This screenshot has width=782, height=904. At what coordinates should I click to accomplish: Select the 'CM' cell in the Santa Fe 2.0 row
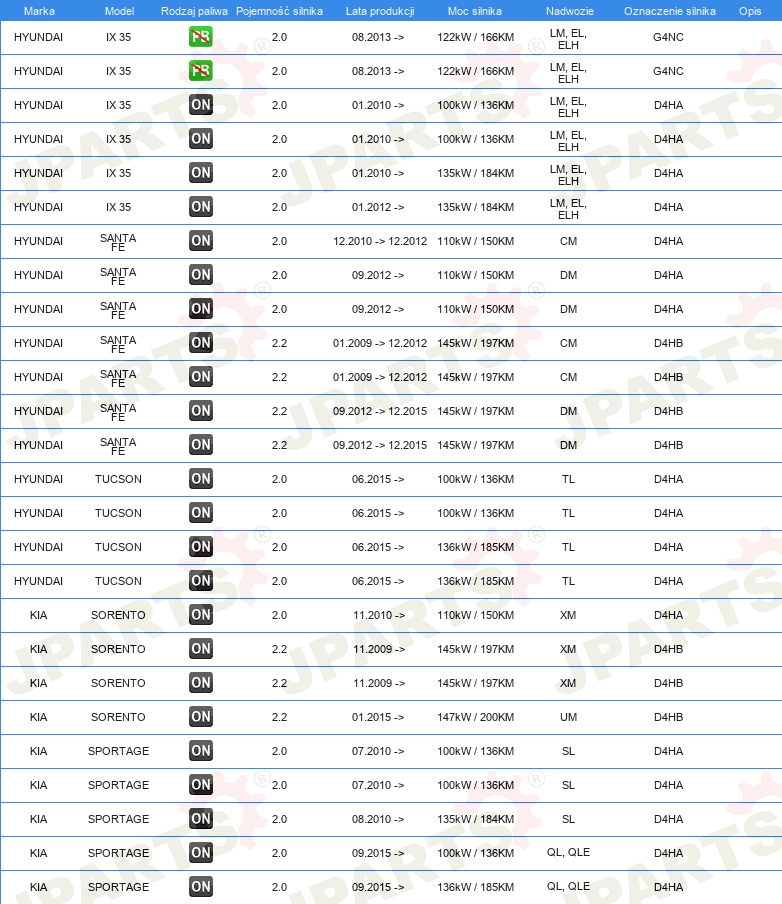(569, 241)
